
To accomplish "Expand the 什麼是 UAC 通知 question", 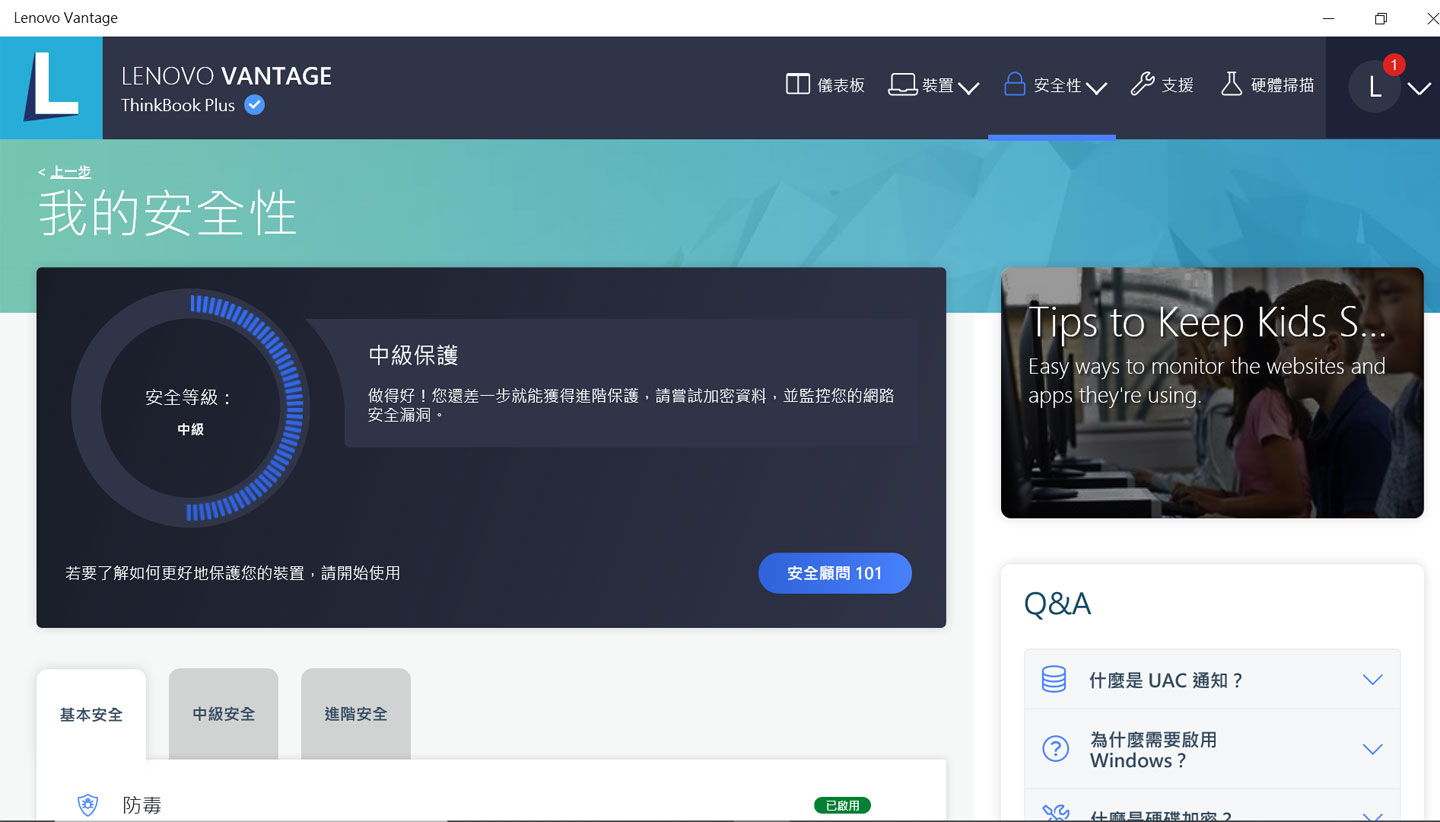I will [x=1212, y=680].
